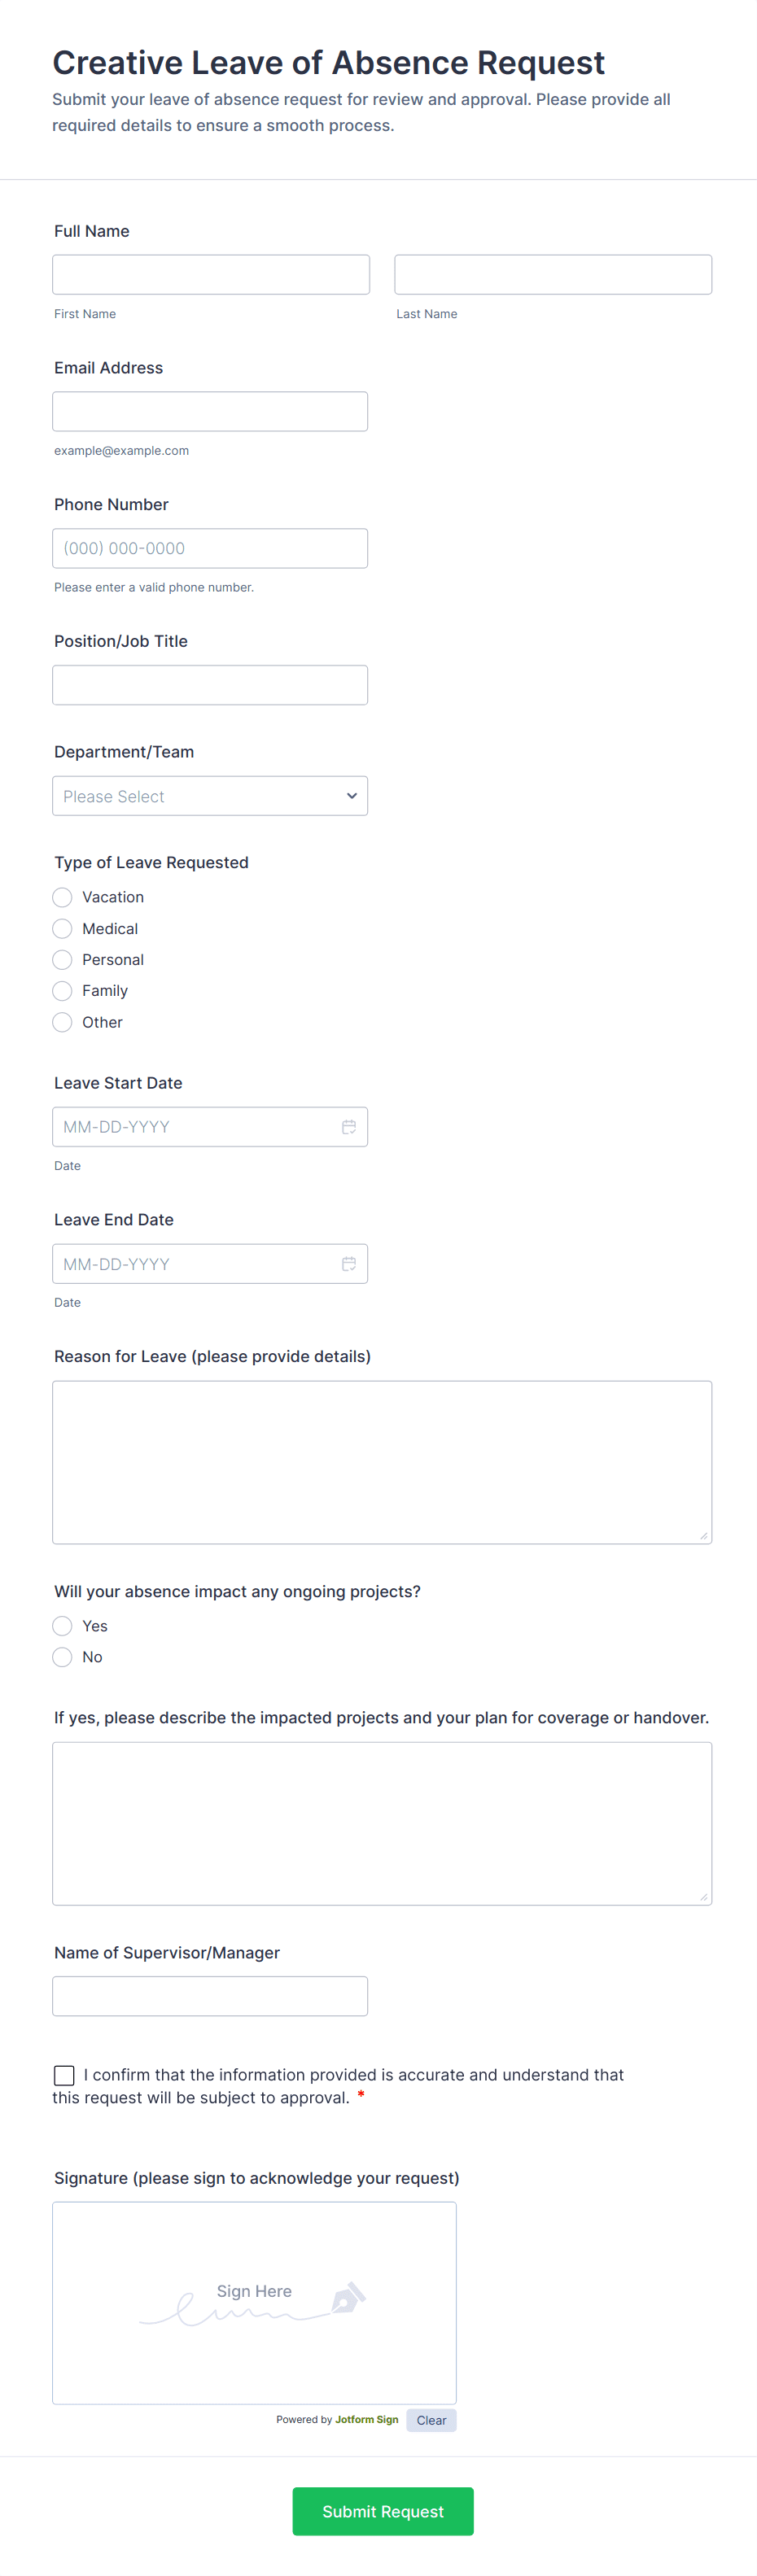
Task: Select the Vacation leave type
Action: (62, 897)
